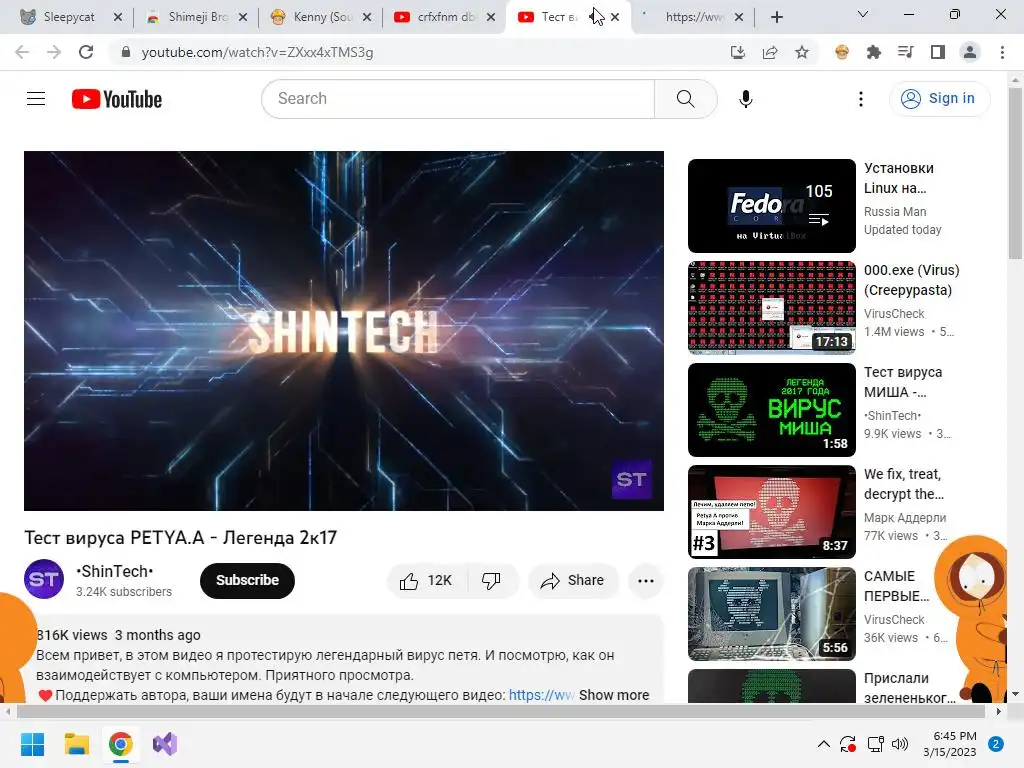Switch to the Sleepycat tab
This screenshot has width=1024, height=768.
[x=68, y=17]
